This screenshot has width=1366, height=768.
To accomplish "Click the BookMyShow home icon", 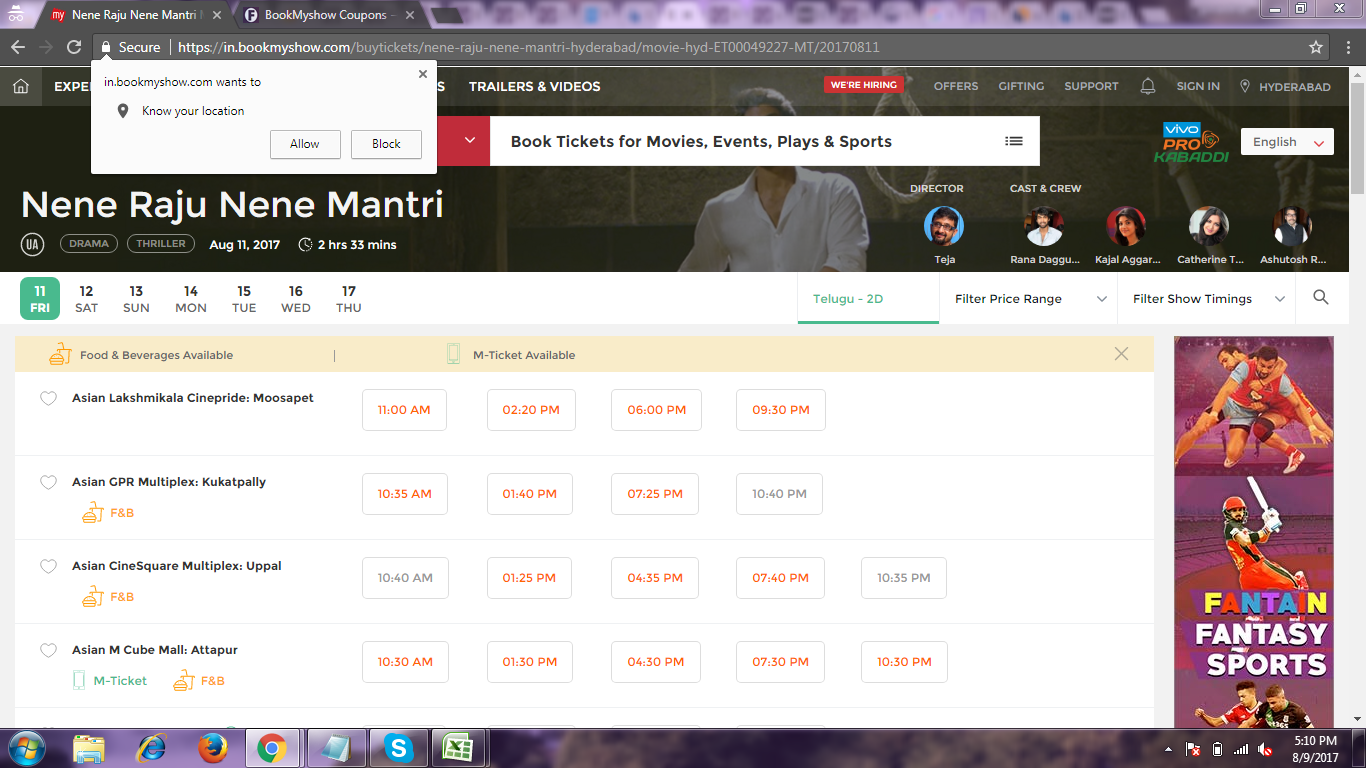I will [21, 86].
